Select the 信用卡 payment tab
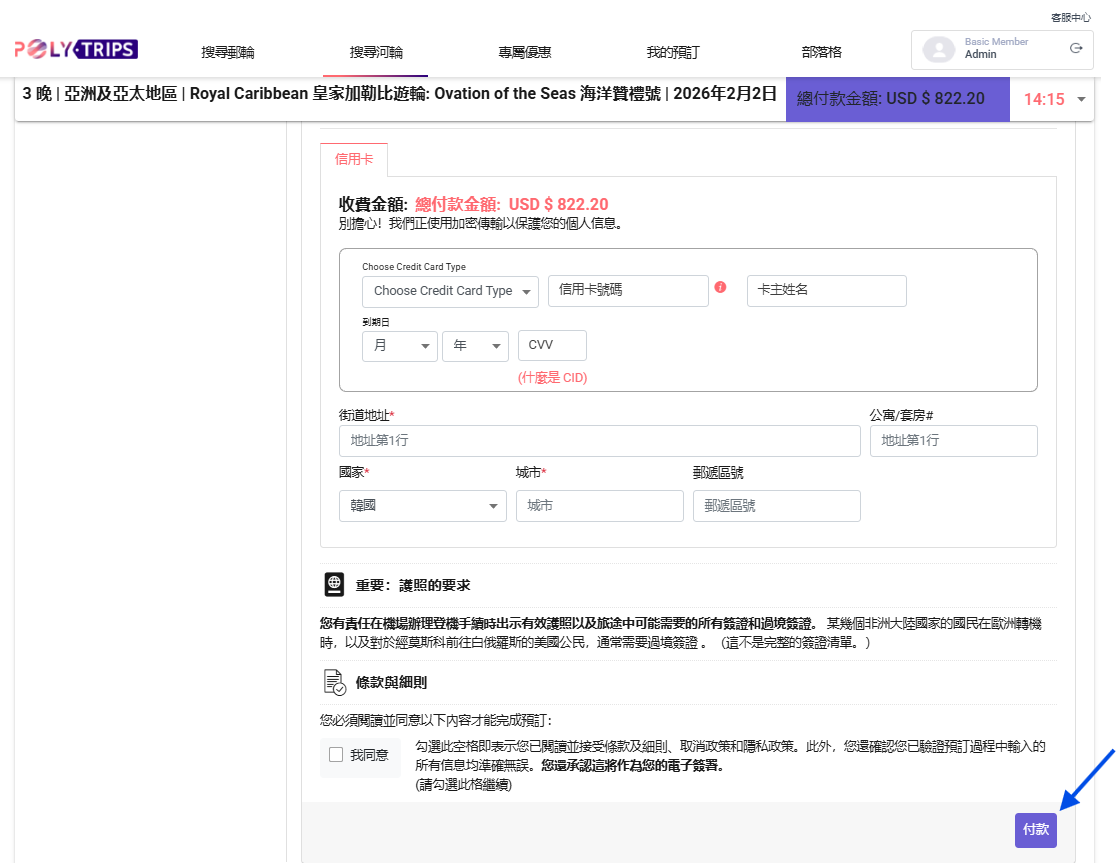The height and width of the screenshot is (863, 1116). [354, 159]
